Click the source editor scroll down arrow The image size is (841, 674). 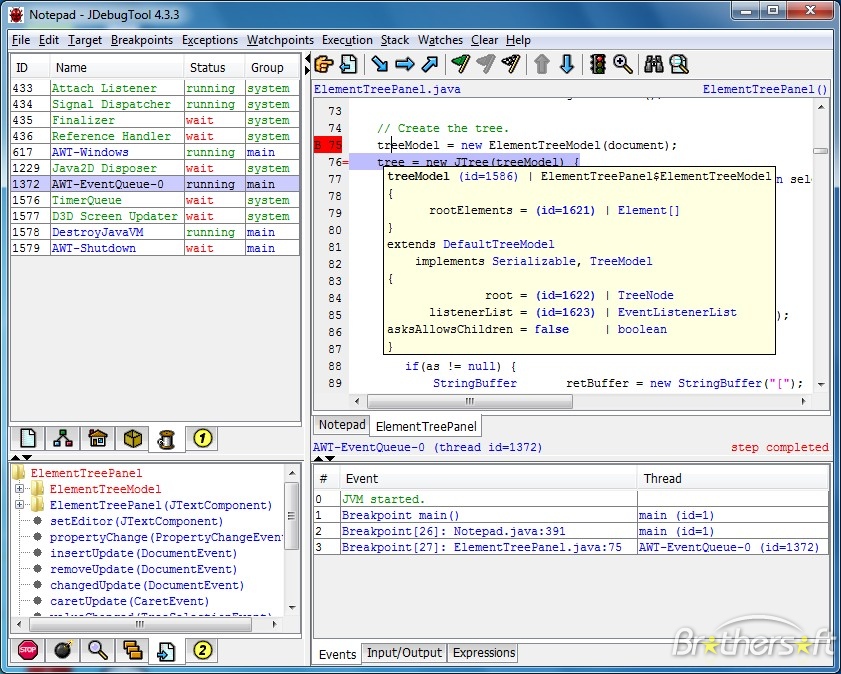pyautogui.click(x=821, y=384)
